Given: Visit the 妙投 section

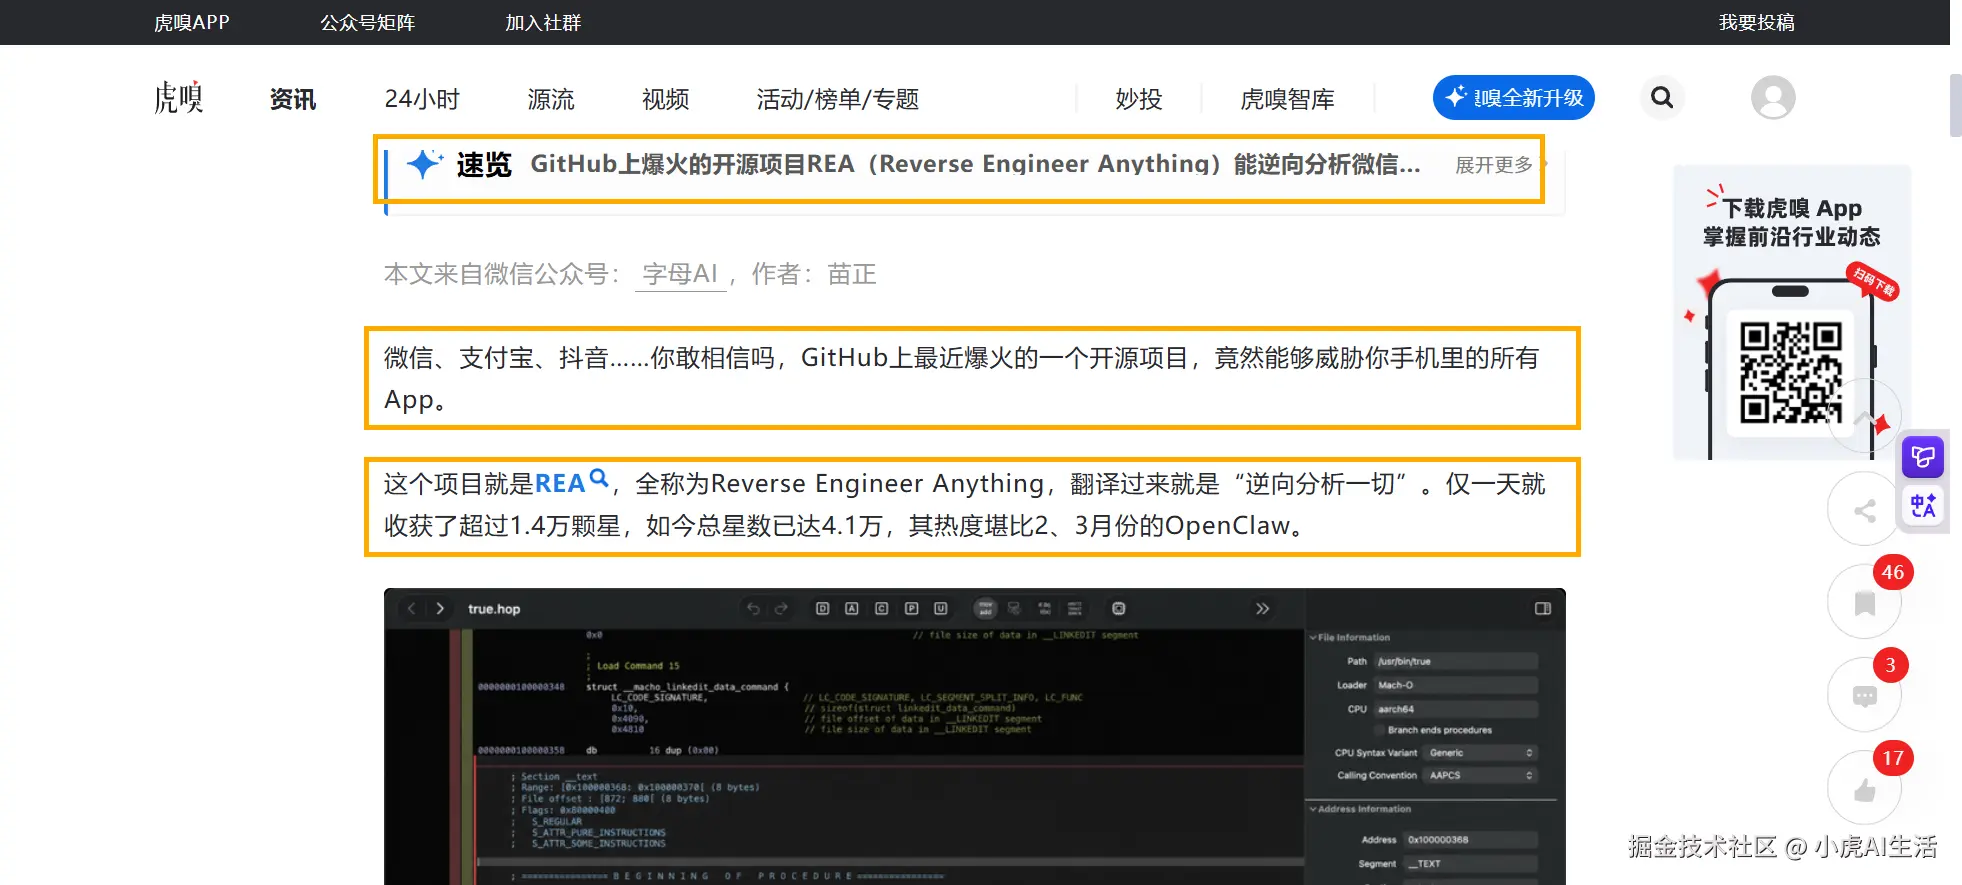Looking at the screenshot, I should (1139, 99).
